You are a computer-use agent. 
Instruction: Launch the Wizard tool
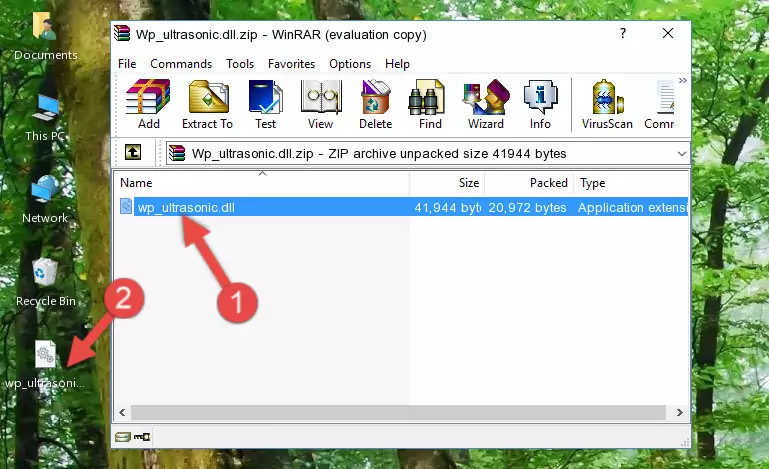pyautogui.click(x=486, y=104)
